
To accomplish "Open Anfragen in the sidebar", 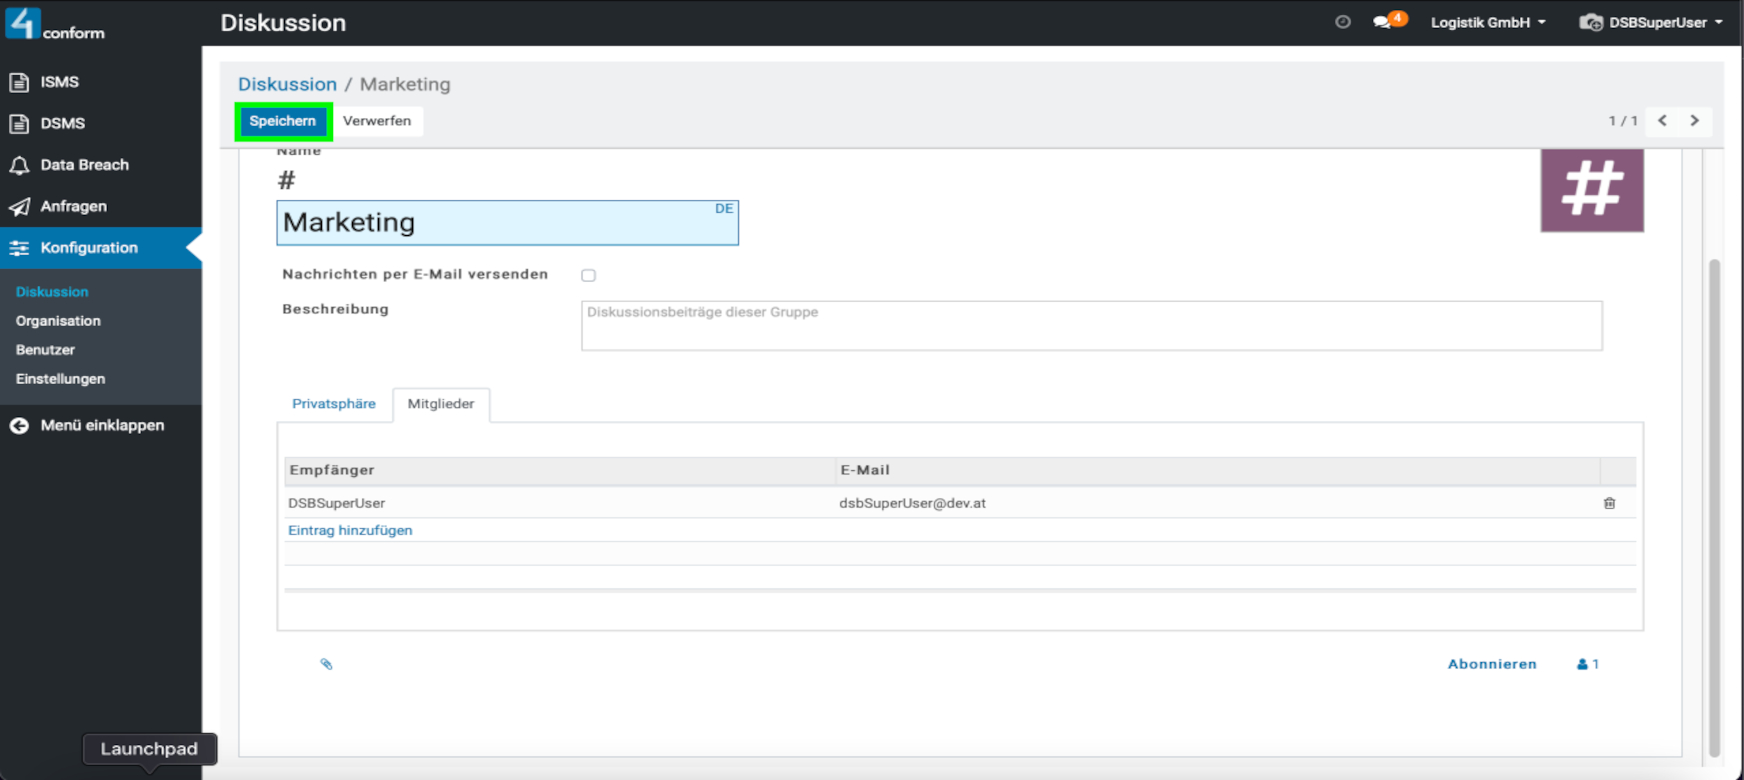I will pos(73,206).
